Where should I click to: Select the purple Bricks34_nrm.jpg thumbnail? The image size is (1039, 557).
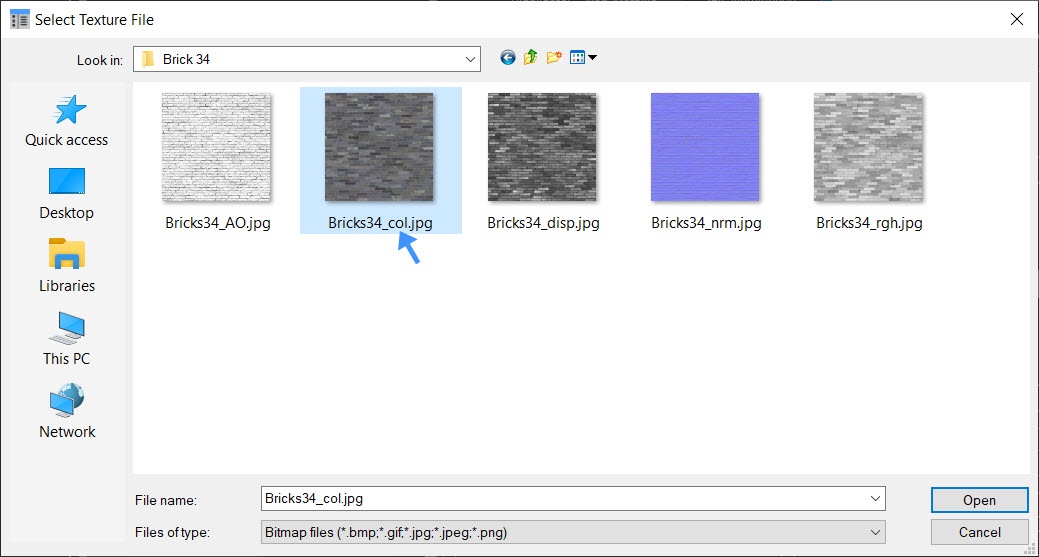(705, 147)
